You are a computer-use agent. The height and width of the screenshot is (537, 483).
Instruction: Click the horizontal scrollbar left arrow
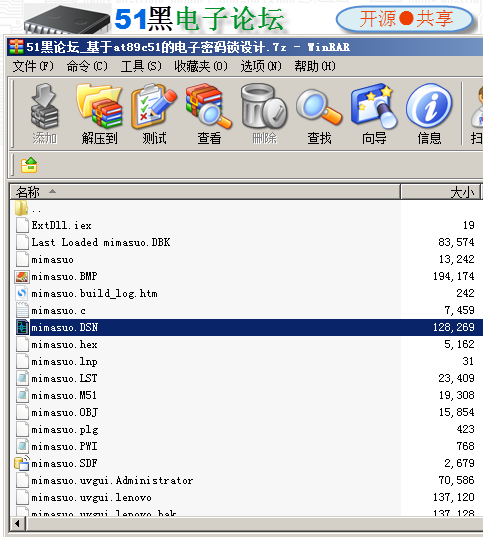[17, 523]
